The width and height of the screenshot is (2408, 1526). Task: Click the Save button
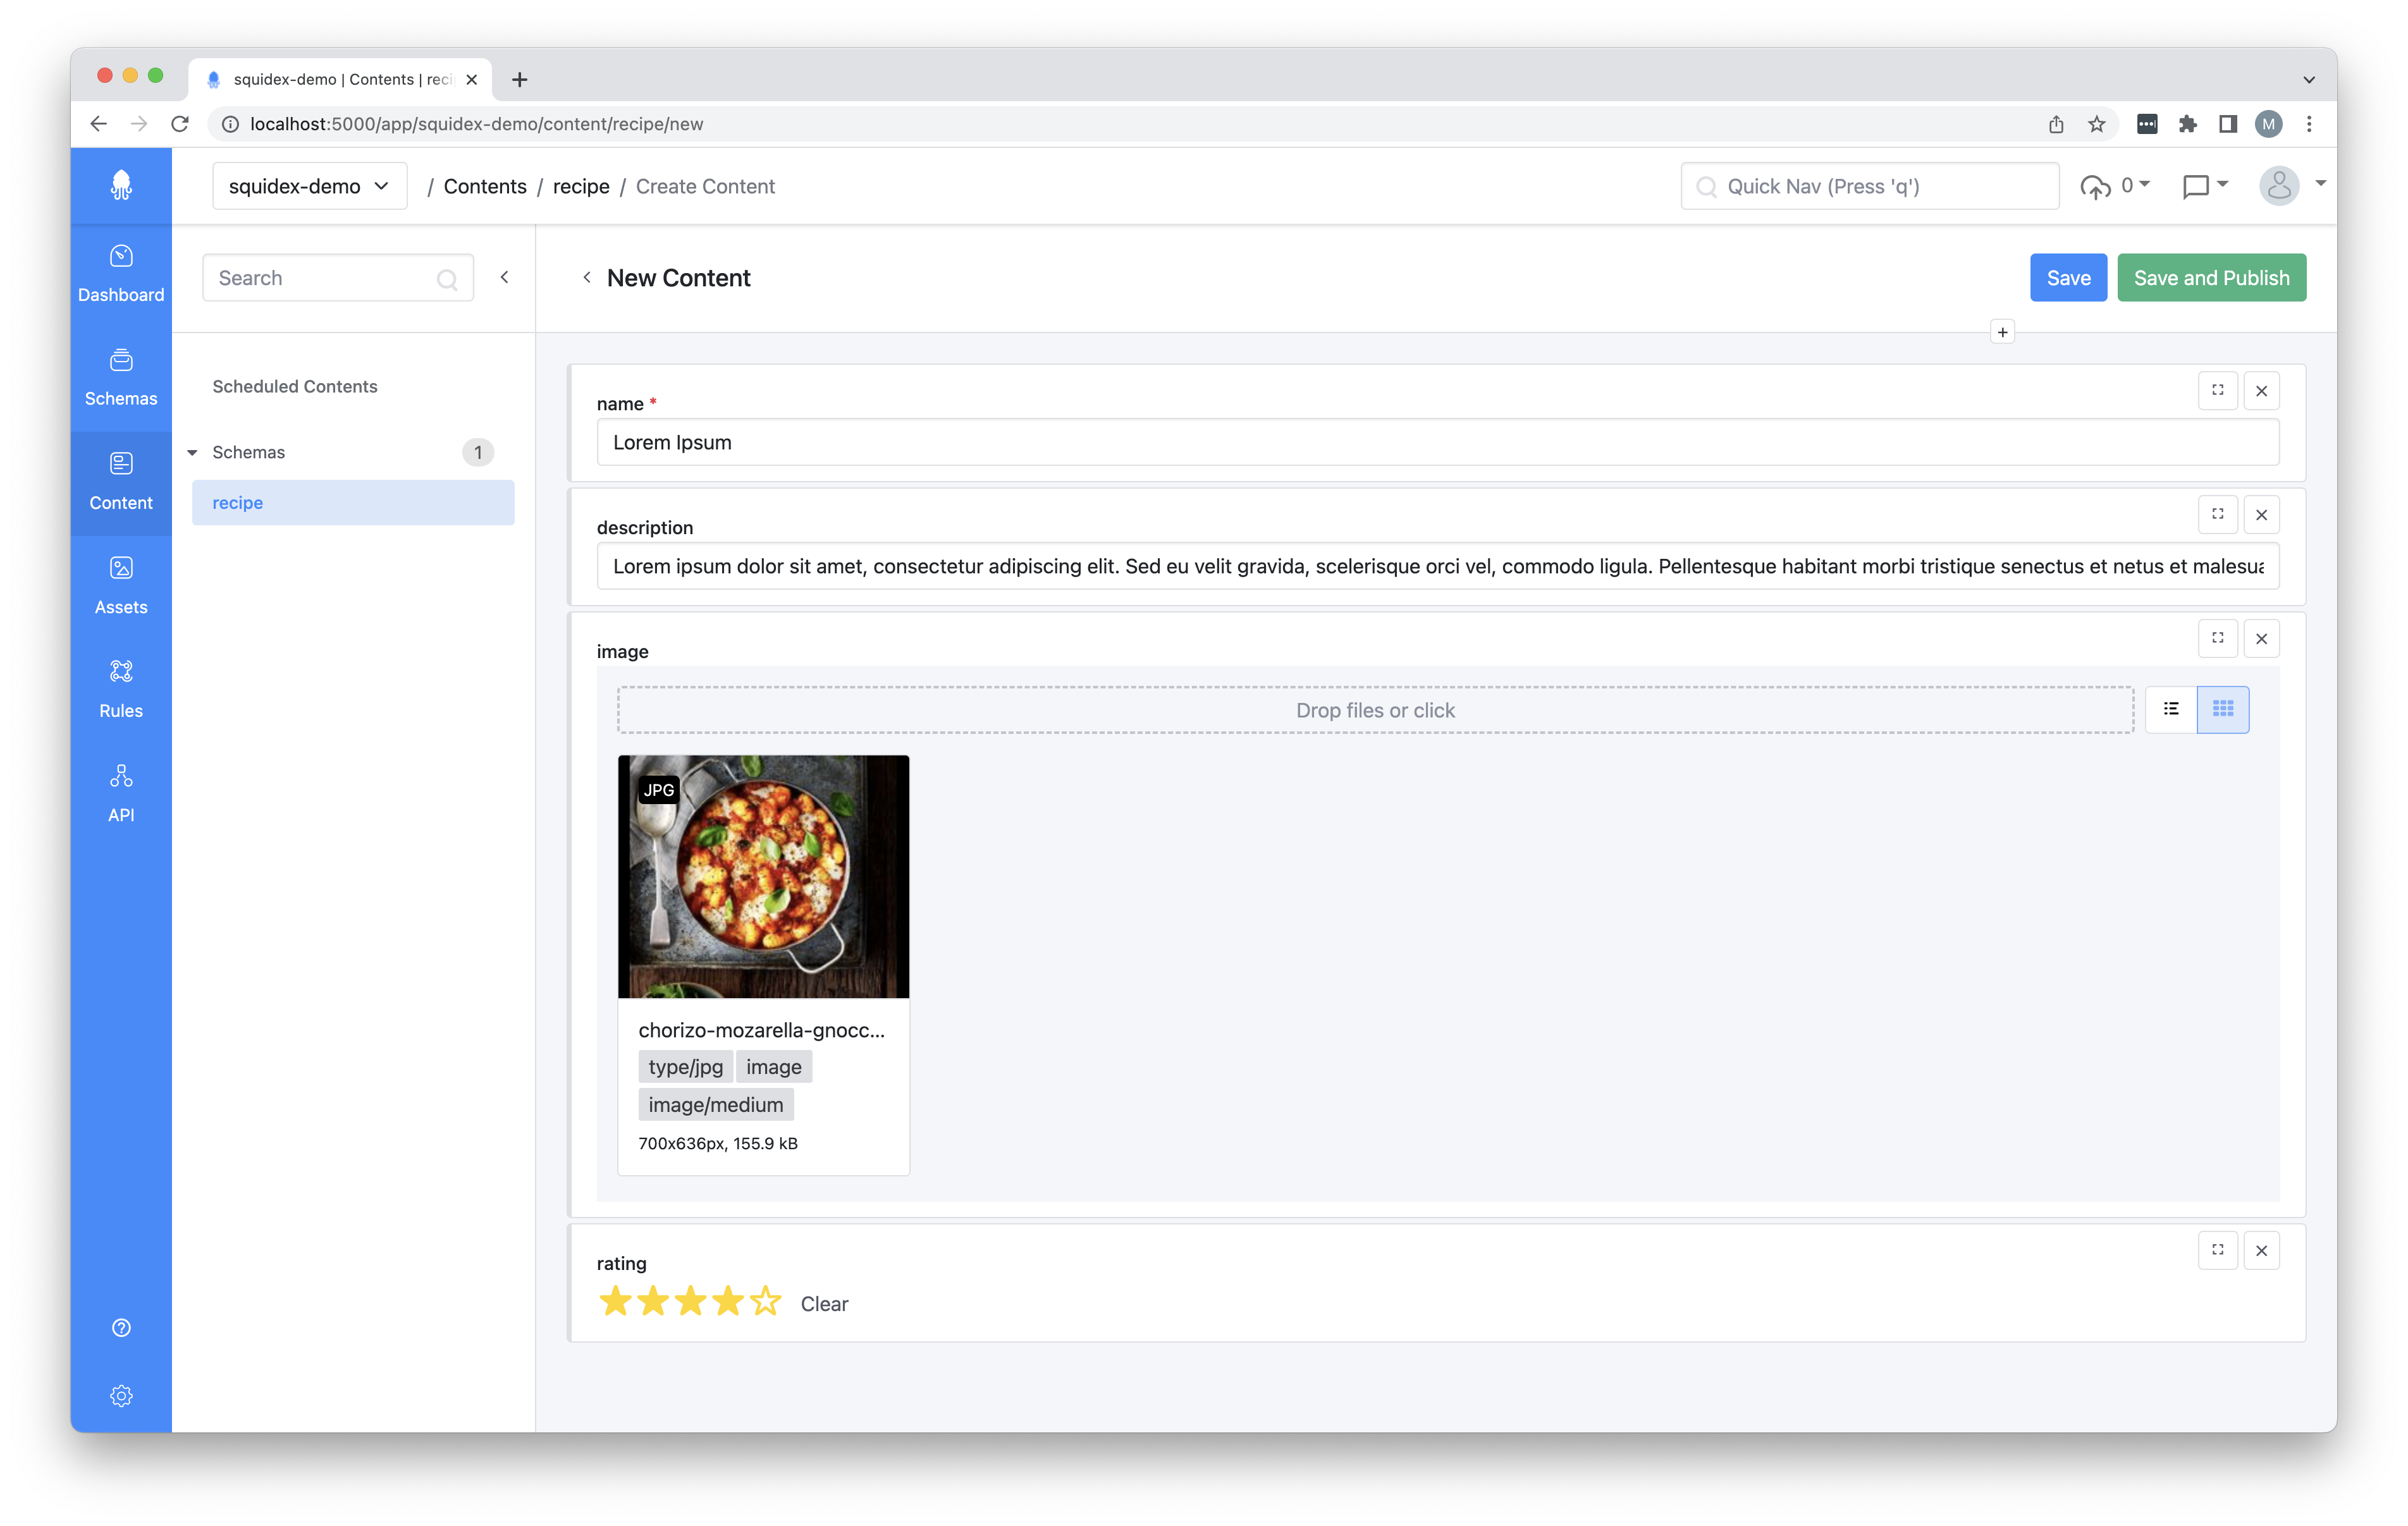2069,277
